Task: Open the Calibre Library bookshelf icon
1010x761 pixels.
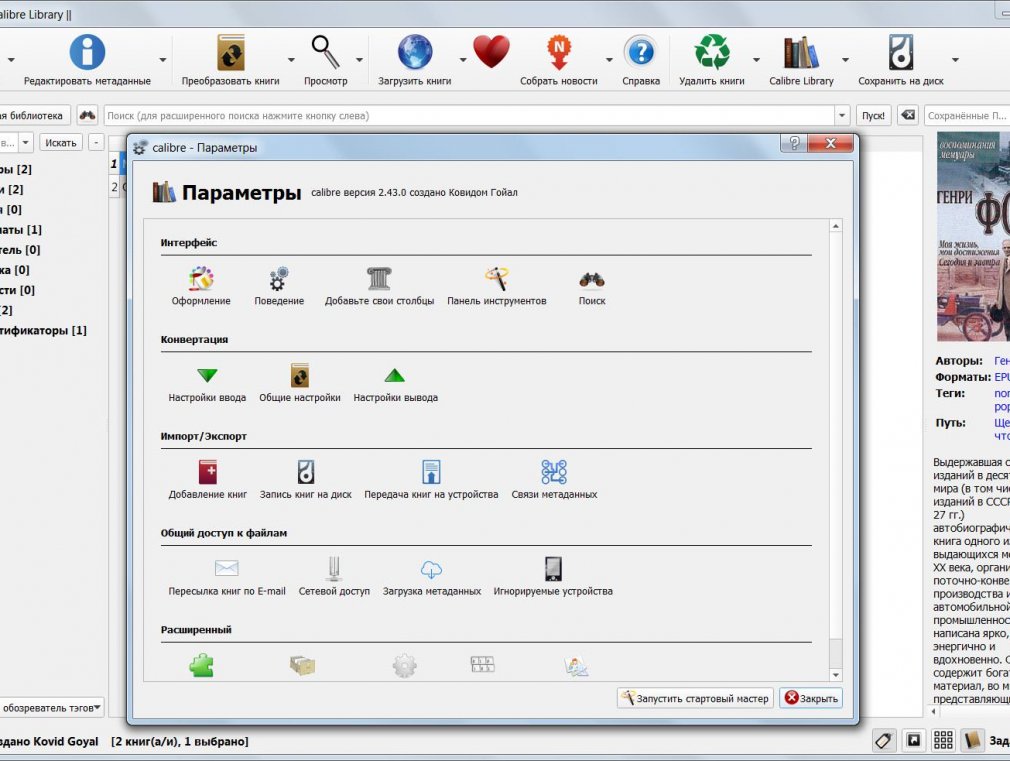Action: click(801, 60)
